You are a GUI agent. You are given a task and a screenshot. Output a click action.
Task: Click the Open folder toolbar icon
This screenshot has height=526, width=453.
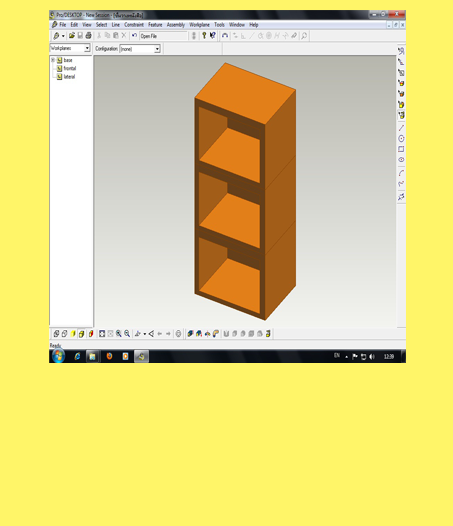coord(71,36)
